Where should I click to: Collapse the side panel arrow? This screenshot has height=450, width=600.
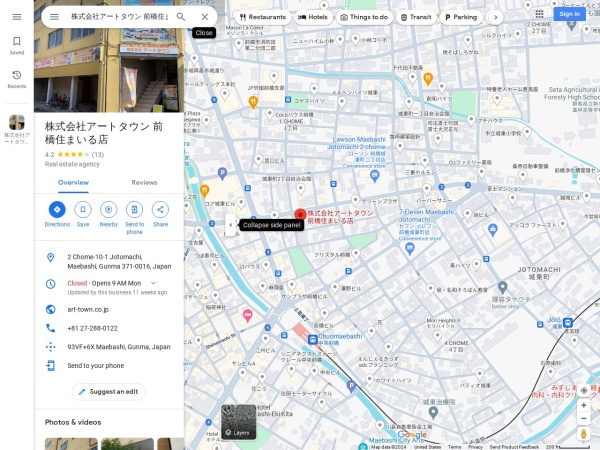[x=230, y=225]
